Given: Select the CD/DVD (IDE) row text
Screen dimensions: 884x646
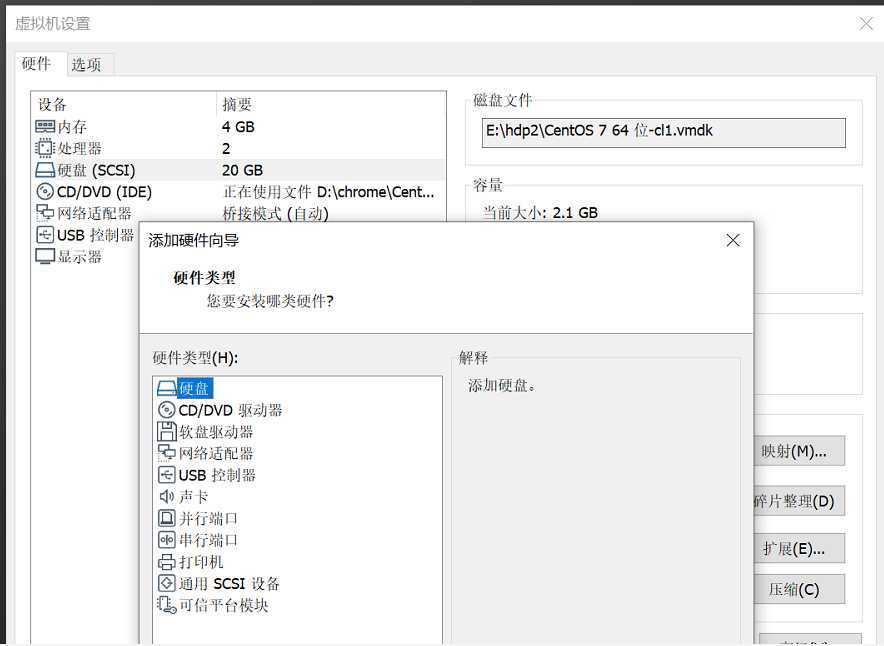Looking at the screenshot, I should click(104, 192).
